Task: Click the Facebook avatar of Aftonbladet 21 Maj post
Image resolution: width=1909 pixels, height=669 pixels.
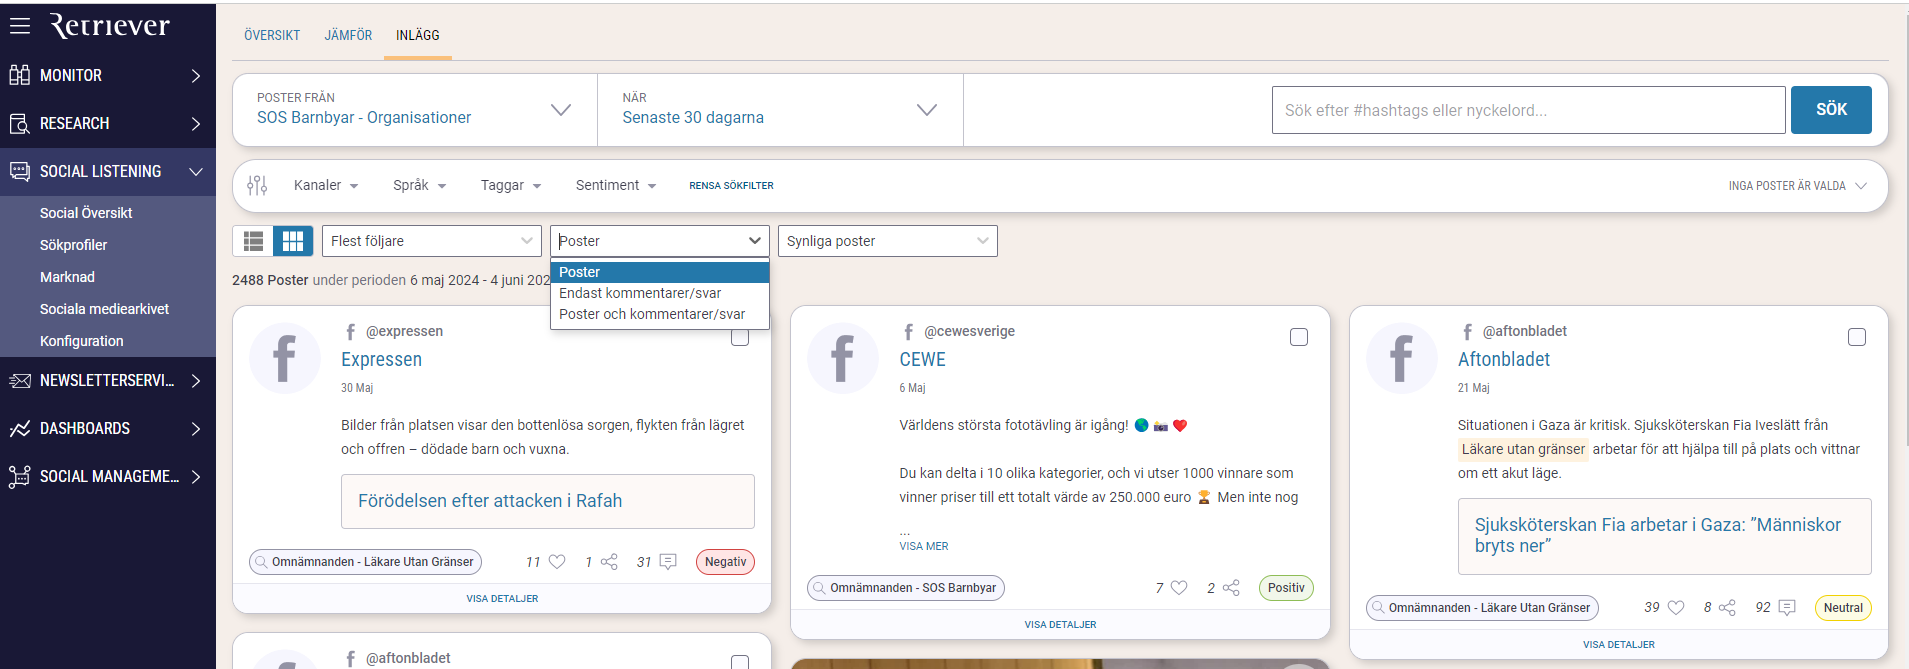Action: tap(1402, 358)
